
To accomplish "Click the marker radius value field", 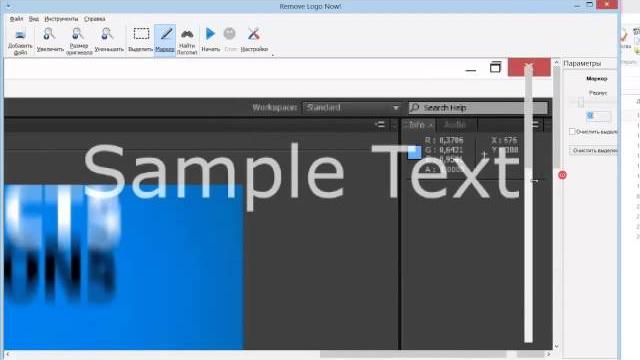I will click(x=598, y=116).
